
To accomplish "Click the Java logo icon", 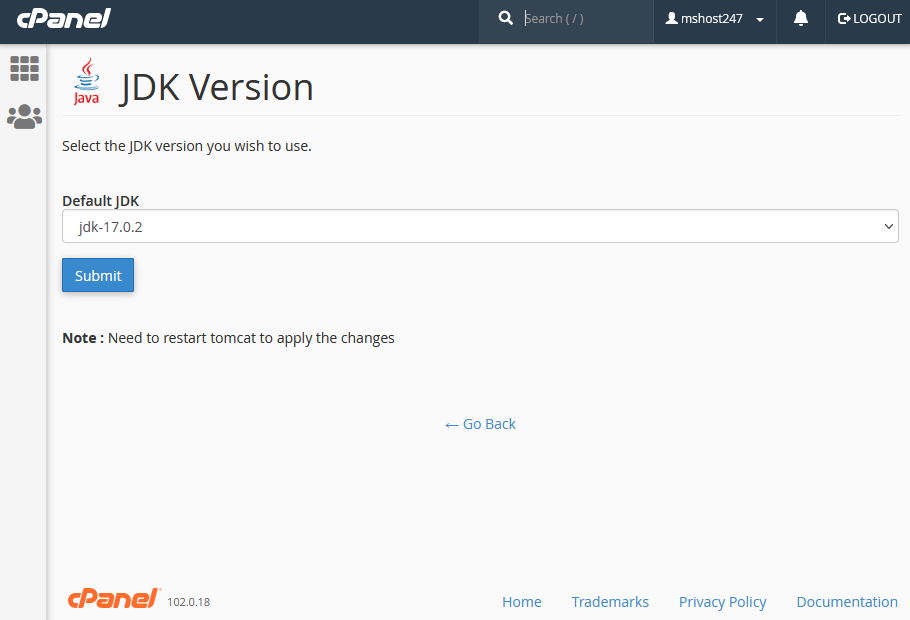I will coord(86,82).
